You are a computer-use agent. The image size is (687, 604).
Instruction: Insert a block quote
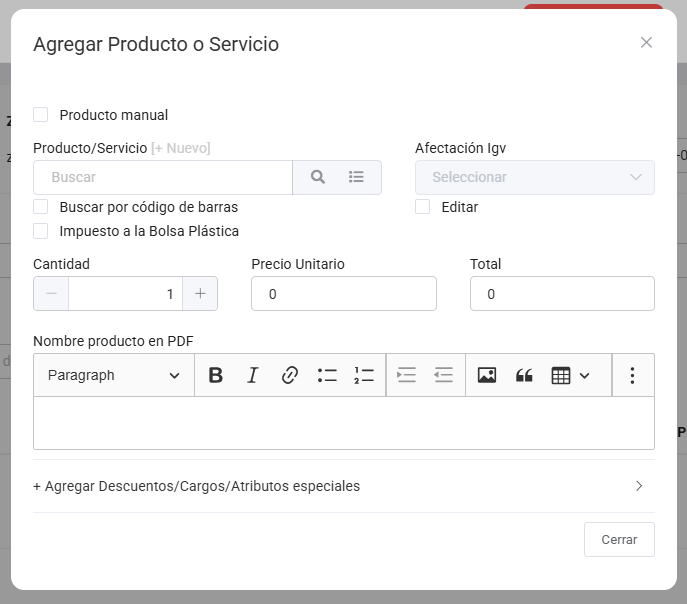point(524,375)
